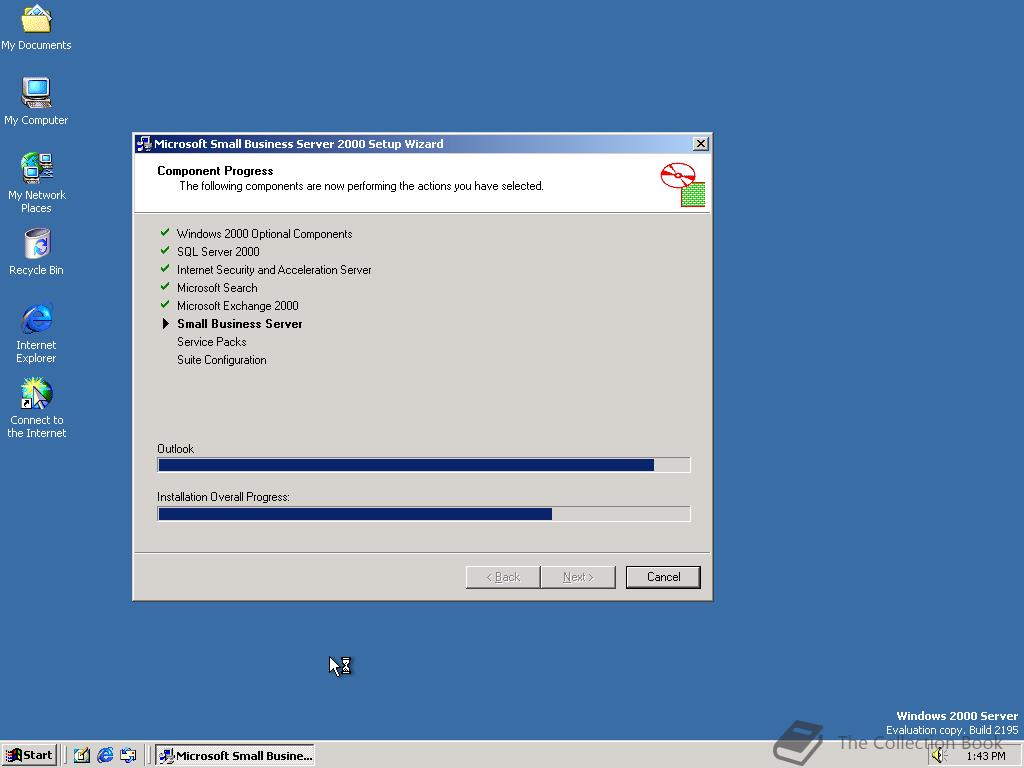Image resolution: width=1024 pixels, height=768 pixels.
Task: Click the red CD and firewall wizard graphic
Action: (x=682, y=185)
